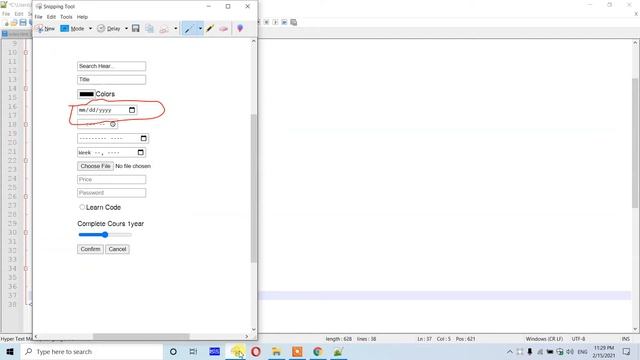This screenshot has width=640, height=360.
Task: Open the Pen options dropdown arrow
Action: [200, 29]
